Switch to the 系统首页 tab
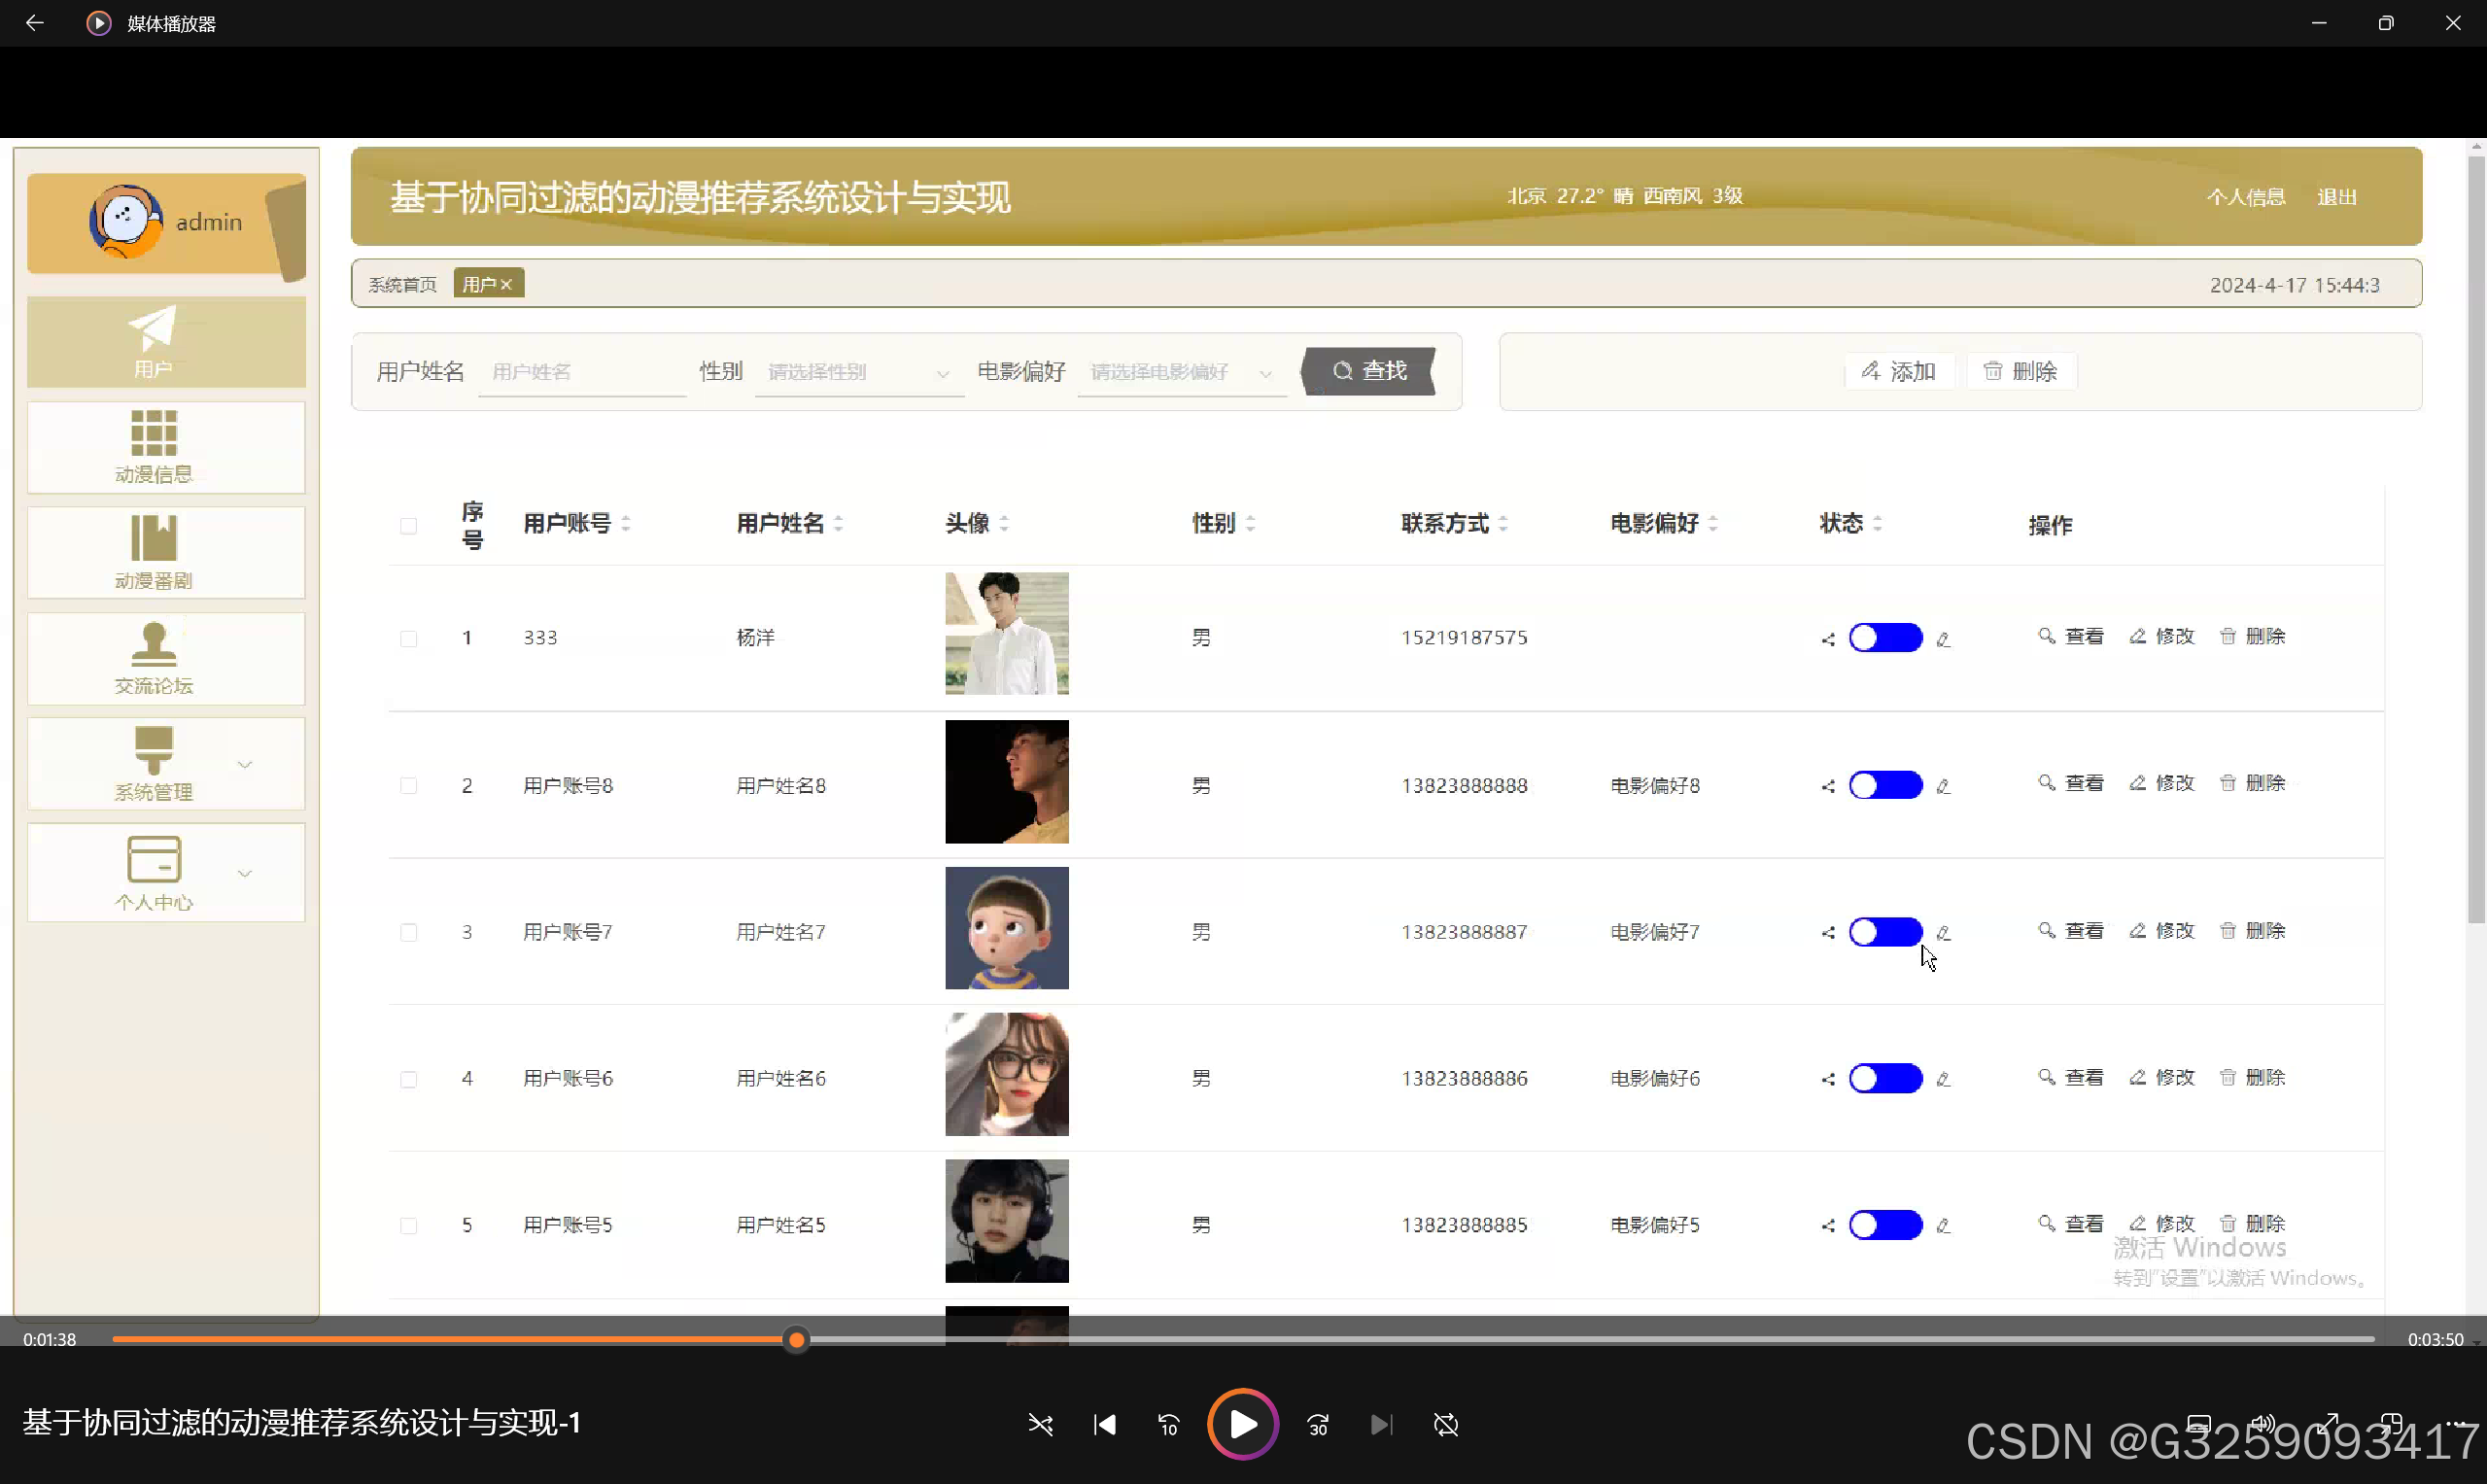This screenshot has width=2487, height=1484. point(402,285)
